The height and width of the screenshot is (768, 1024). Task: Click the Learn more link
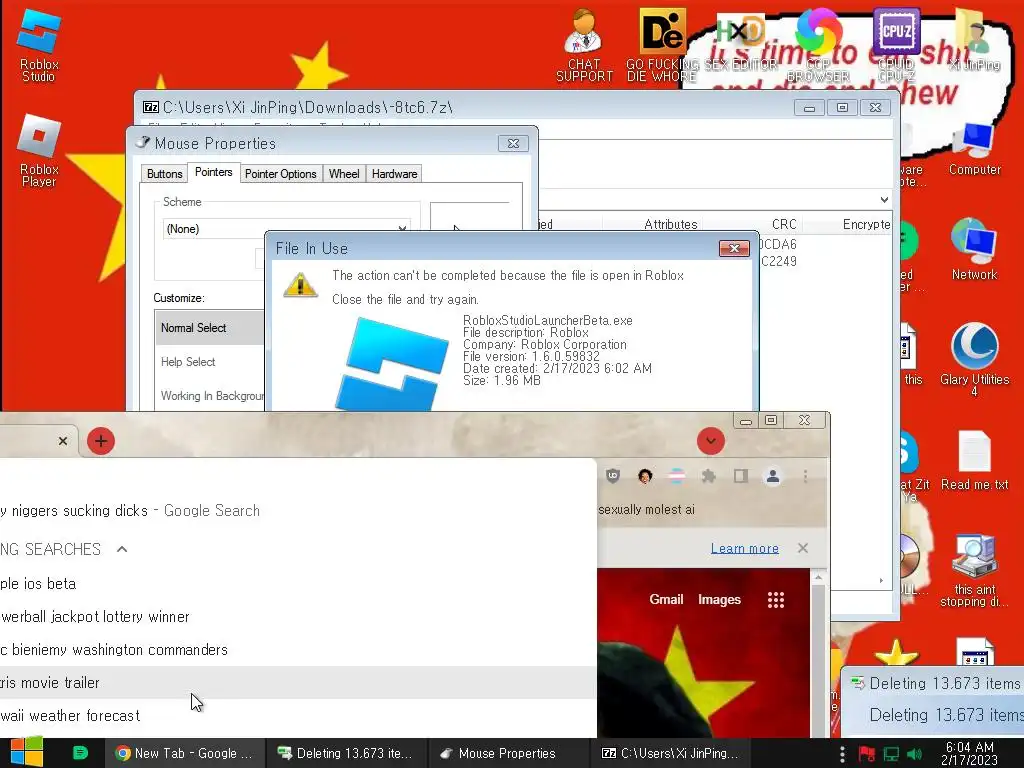(x=744, y=549)
